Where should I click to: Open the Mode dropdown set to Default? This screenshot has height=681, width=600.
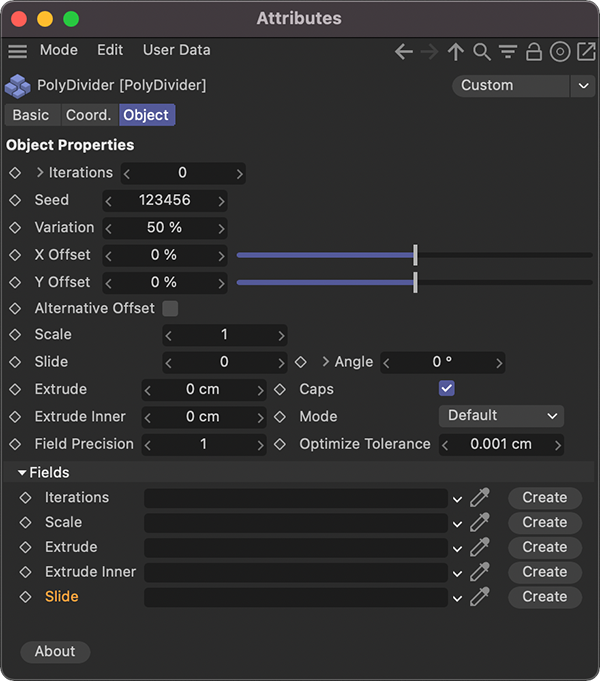tap(501, 416)
